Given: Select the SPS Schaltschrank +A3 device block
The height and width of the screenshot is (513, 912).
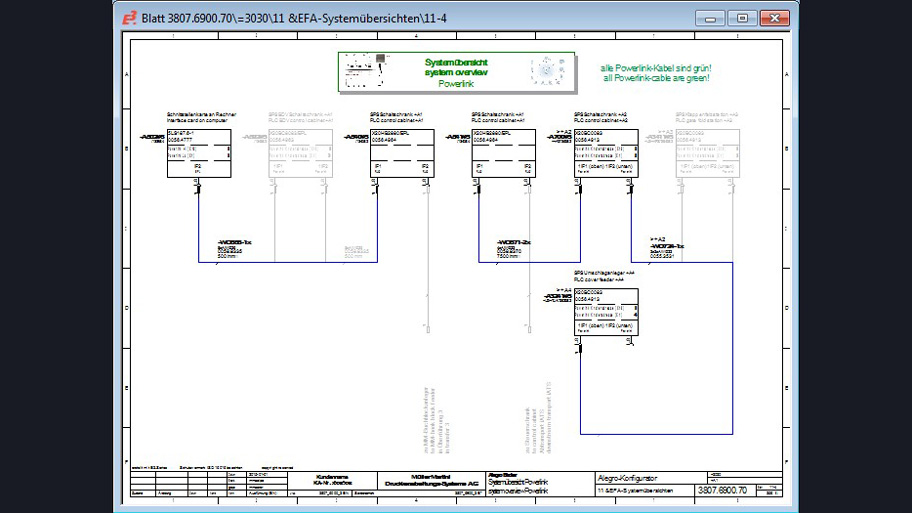Looking at the screenshot, I should [606, 154].
